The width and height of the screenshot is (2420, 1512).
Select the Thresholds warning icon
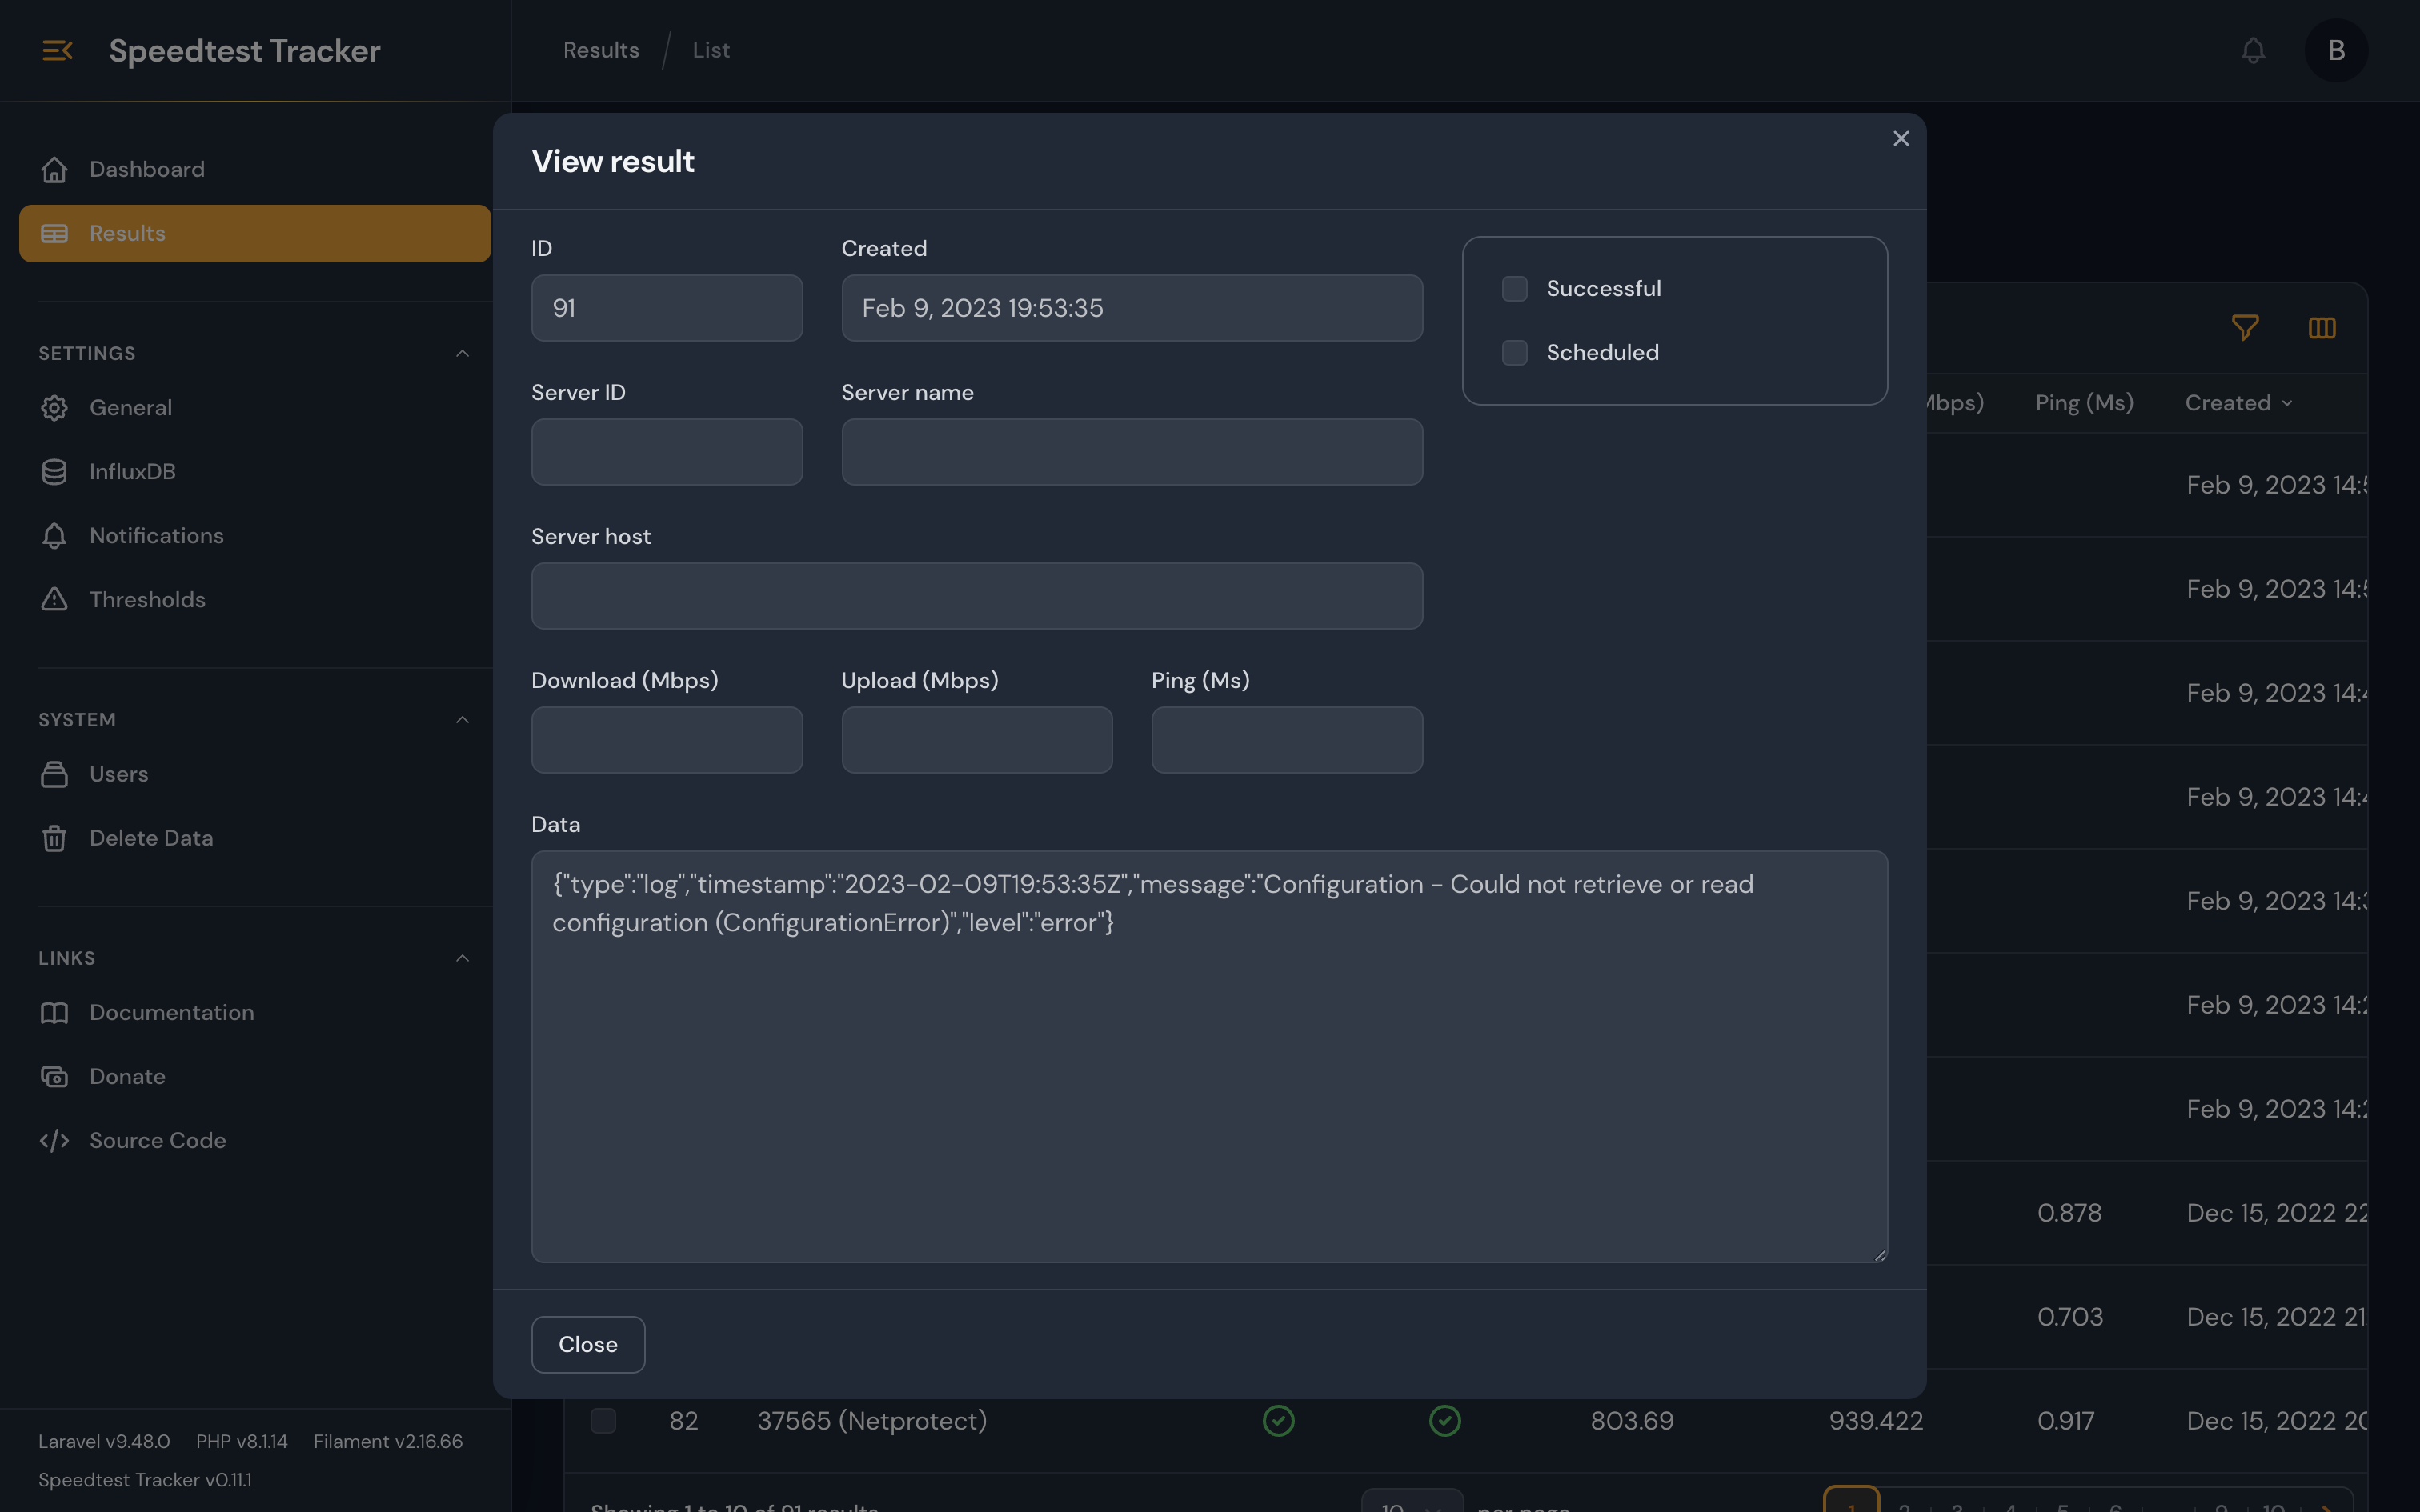coord(55,599)
